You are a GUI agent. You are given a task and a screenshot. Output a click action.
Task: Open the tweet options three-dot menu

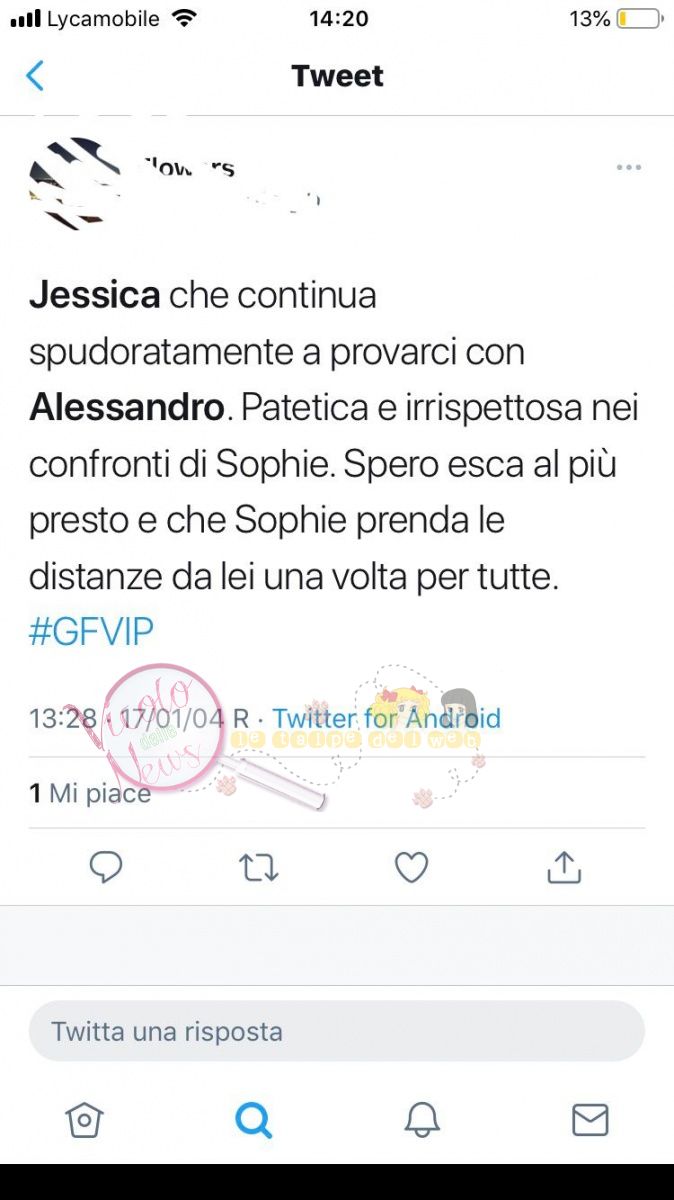pos(628,167)
